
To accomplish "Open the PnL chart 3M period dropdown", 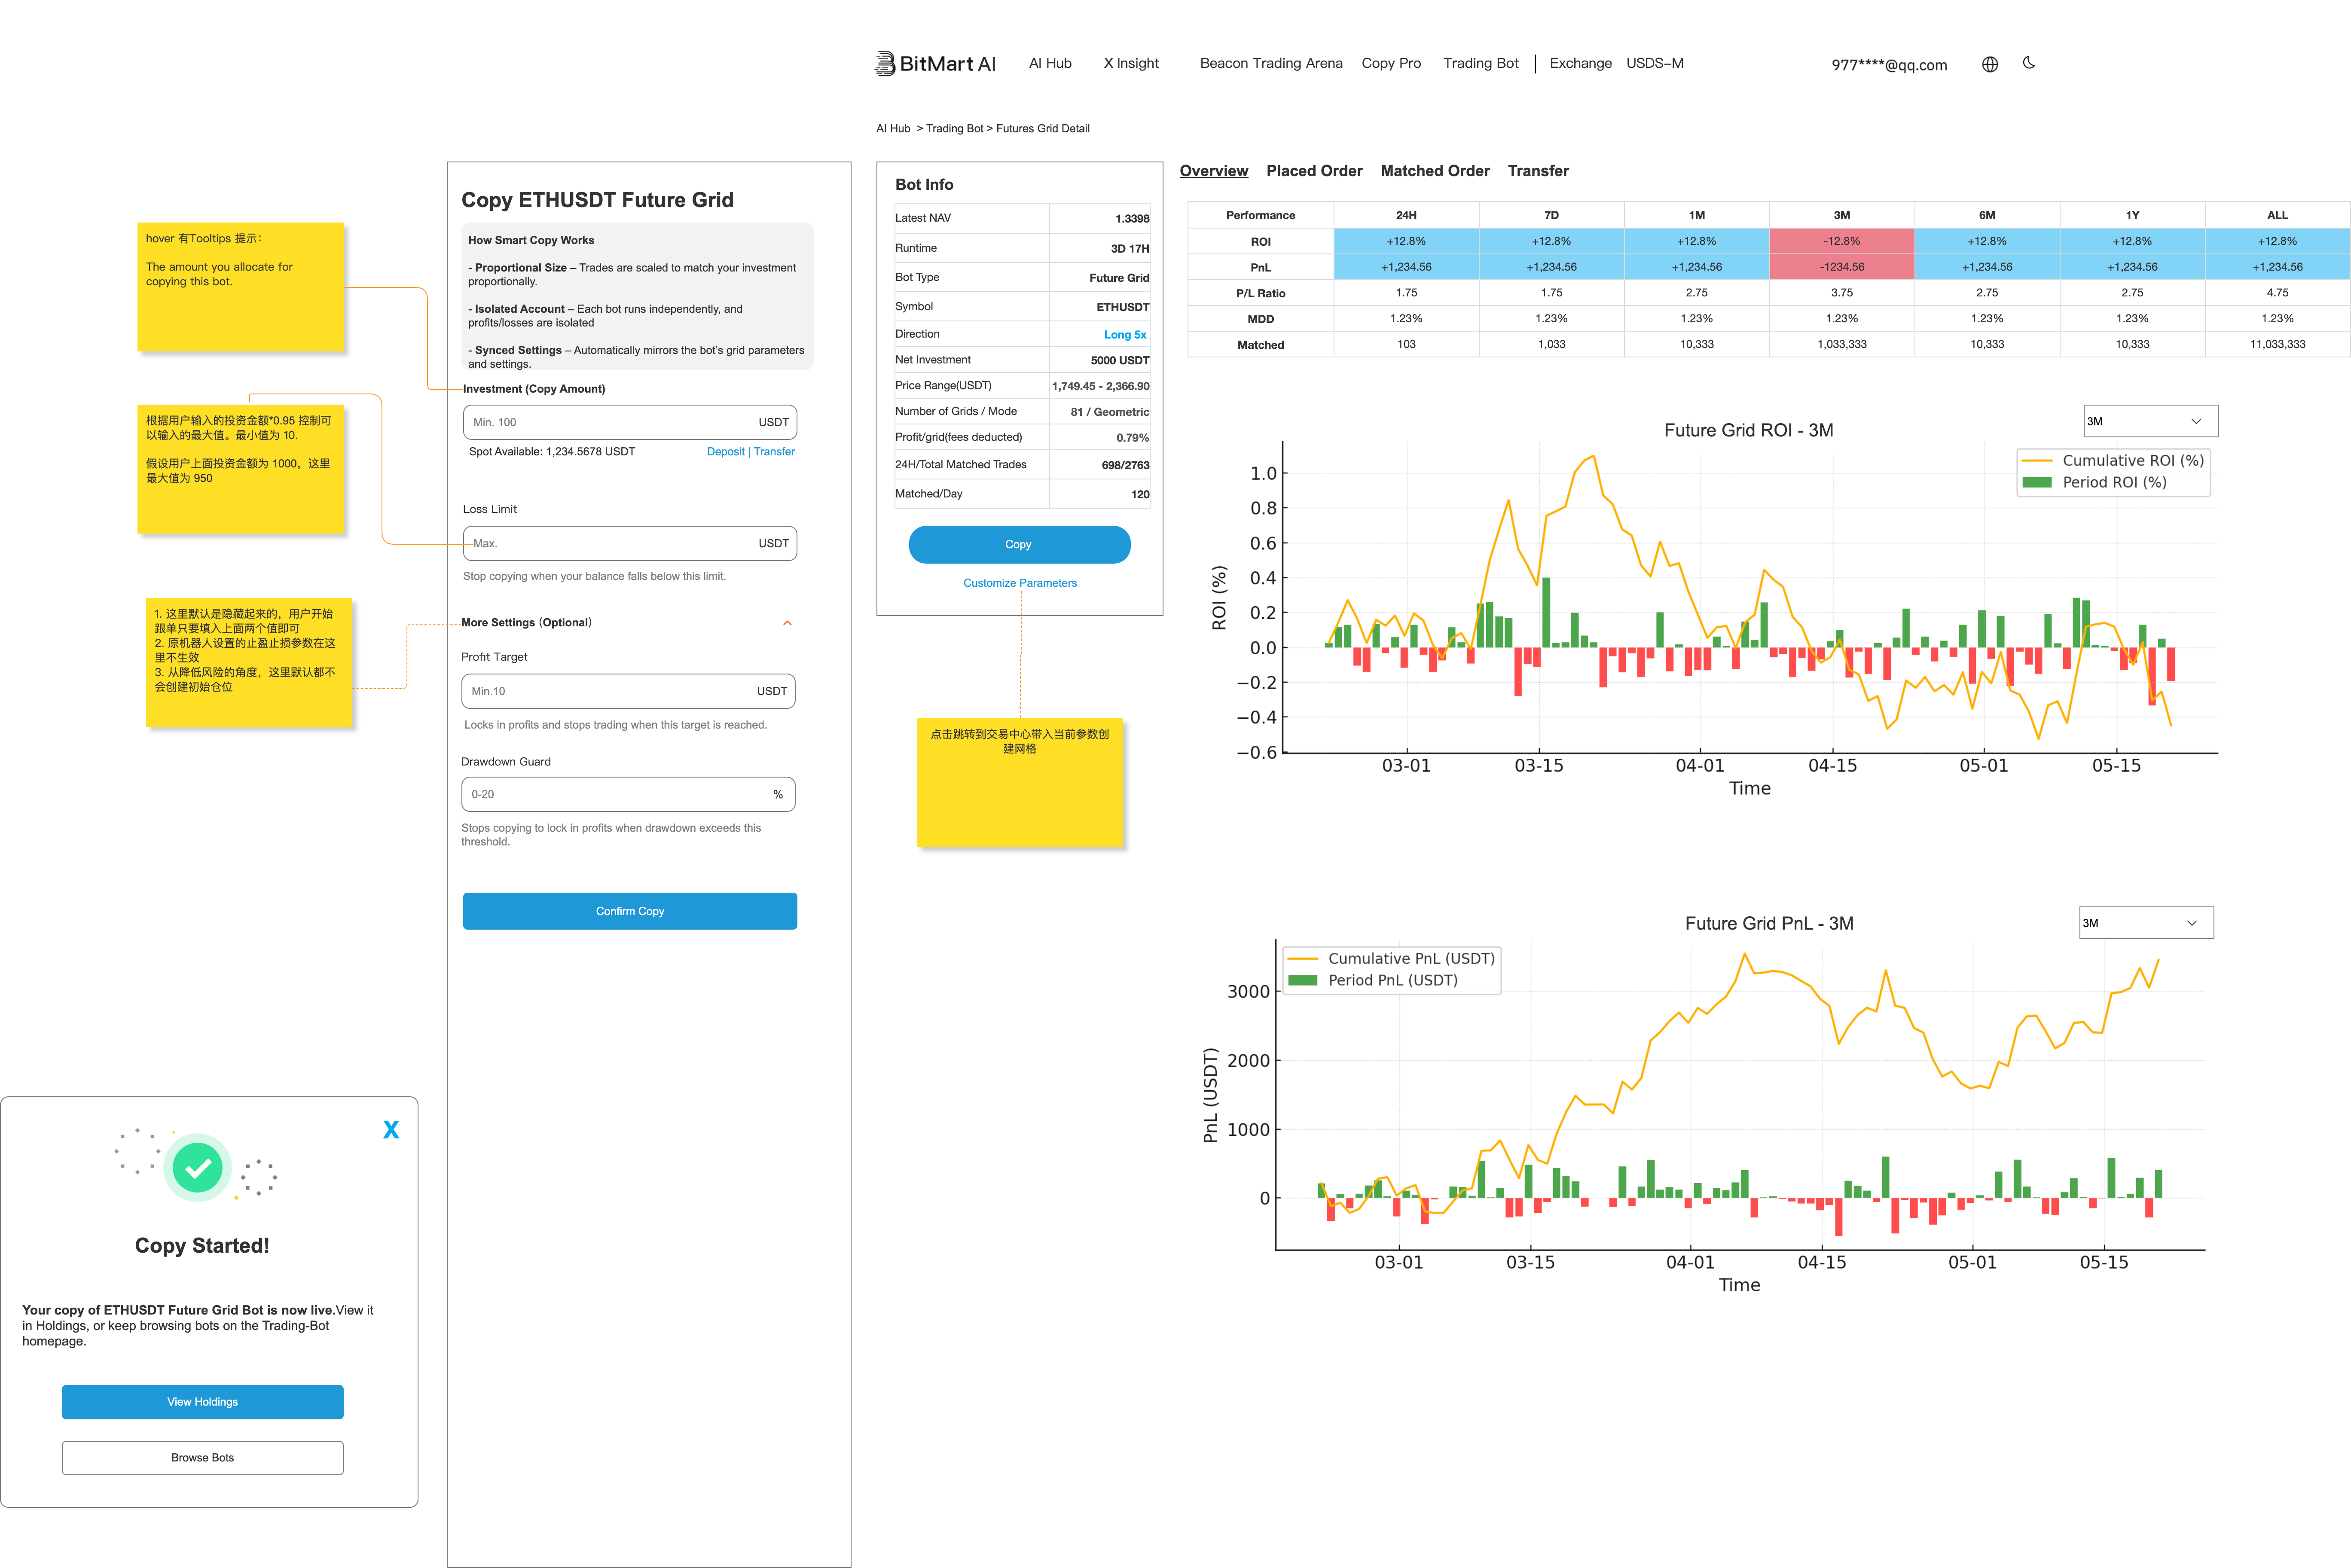I will 2146,923.
